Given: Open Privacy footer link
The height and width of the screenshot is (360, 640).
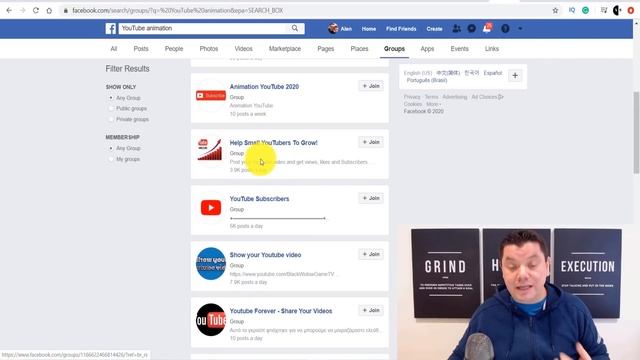Looking at the screenshot, I should tap(412, 97).
